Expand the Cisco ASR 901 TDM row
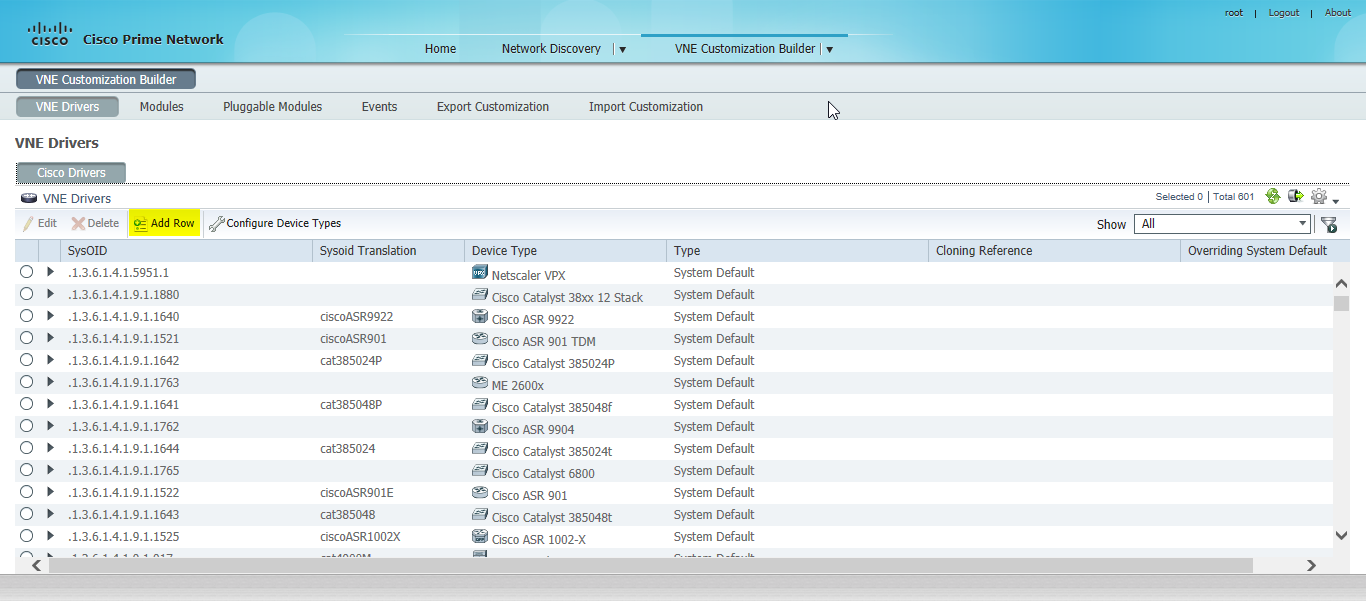The width and height of the screenshot is (1366, 601). click(49, 338)
